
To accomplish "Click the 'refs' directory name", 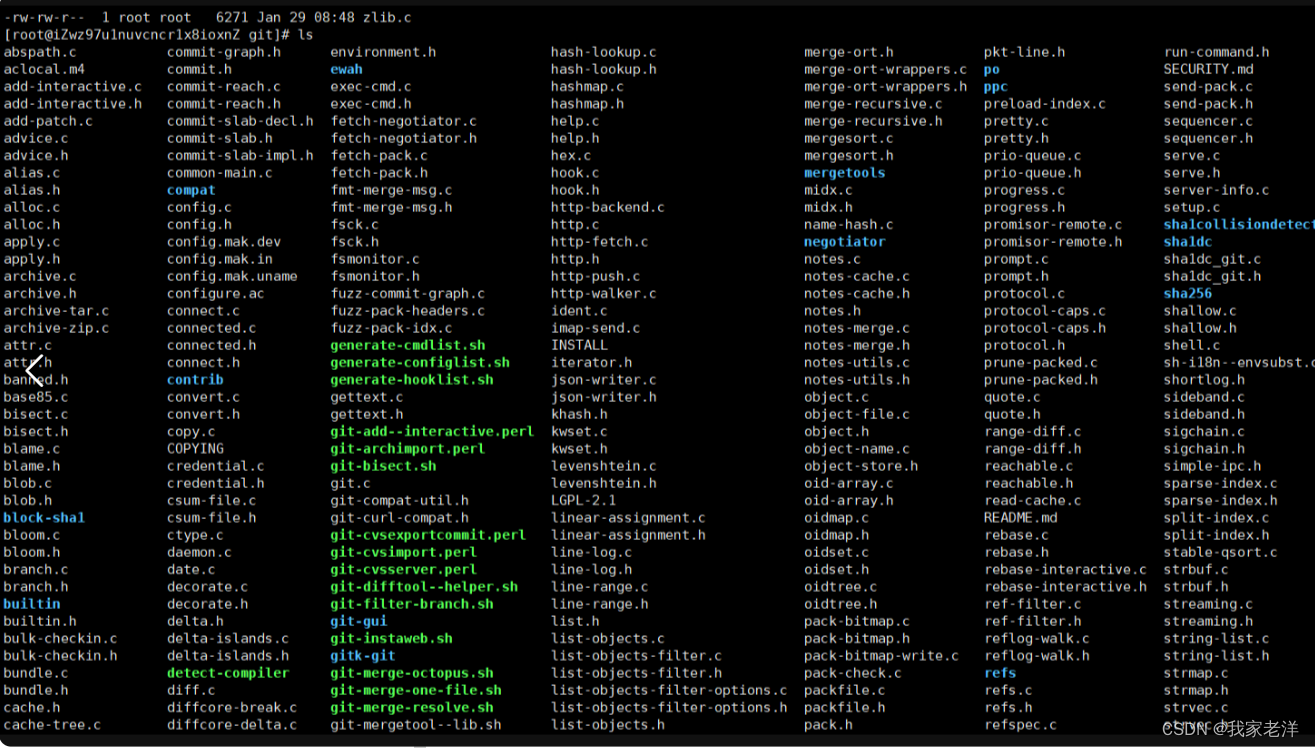I will coord(1000,673).
